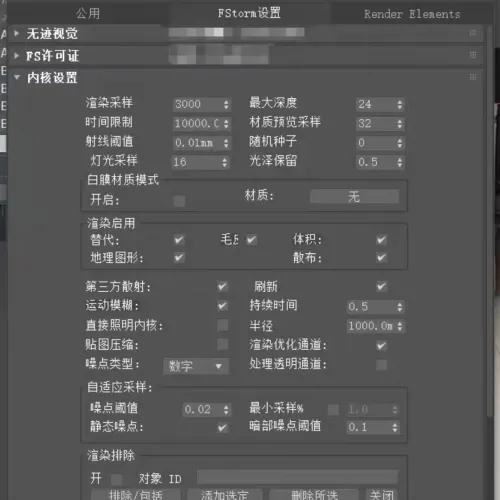Toggle the 运动模糊 checkbox
The image size is (500, 500).
pyautogui.click(x=222, y=306)
